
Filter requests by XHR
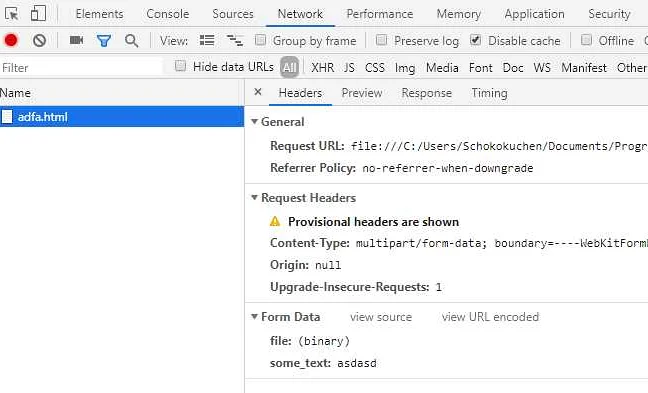click(x=323, y=67)
